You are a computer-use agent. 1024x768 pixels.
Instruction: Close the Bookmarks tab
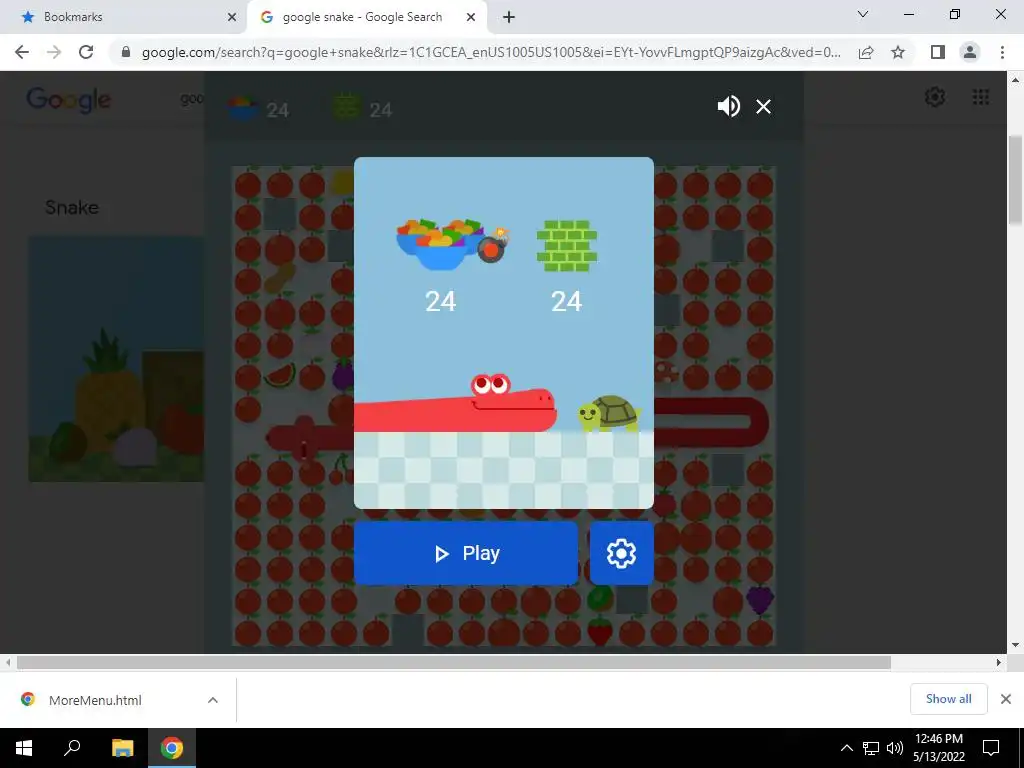pos(231,17)
